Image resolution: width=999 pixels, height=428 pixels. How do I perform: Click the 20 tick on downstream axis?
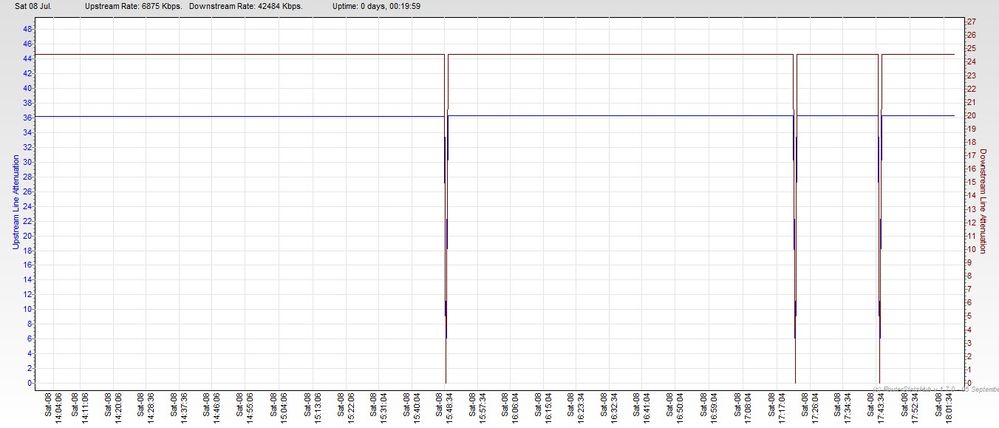pyautogui.click(x=972, y=115)
